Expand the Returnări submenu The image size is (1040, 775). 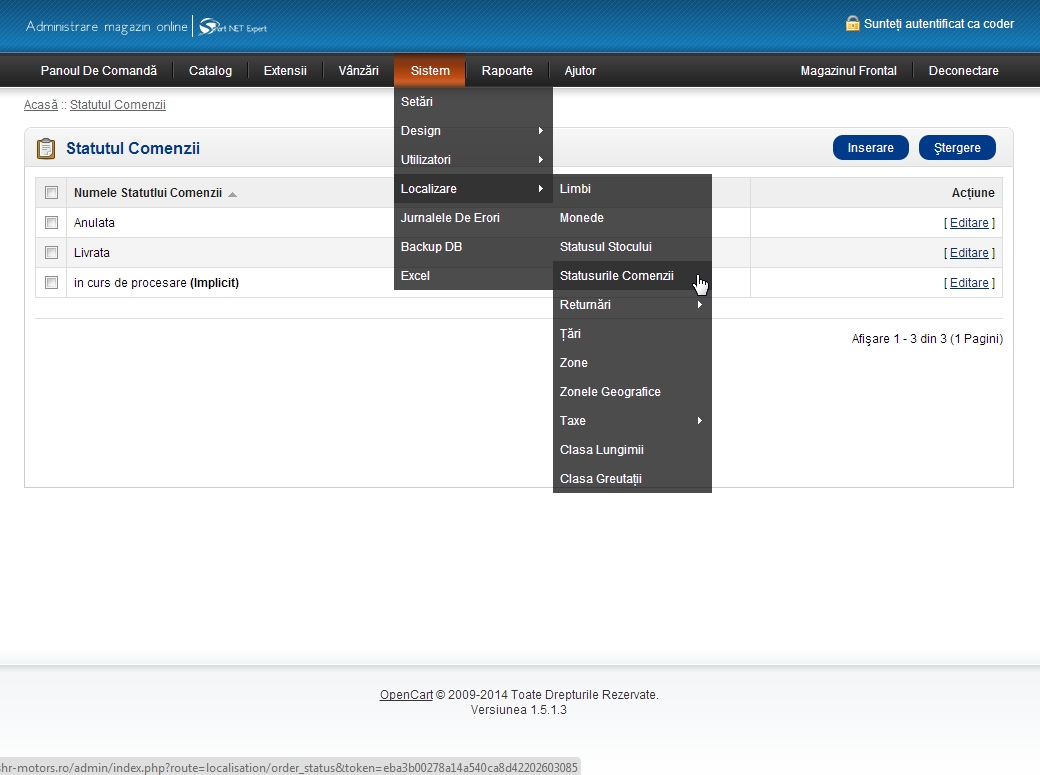click(x=632, y=305)
